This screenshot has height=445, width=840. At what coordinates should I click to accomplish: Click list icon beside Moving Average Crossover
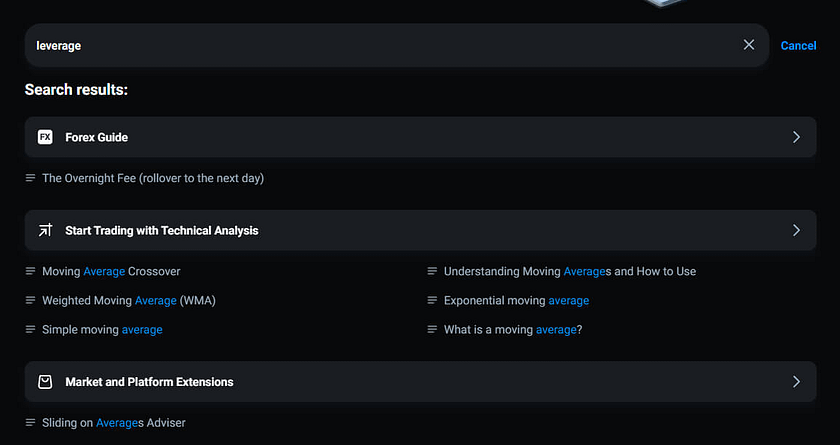(31, 271)
